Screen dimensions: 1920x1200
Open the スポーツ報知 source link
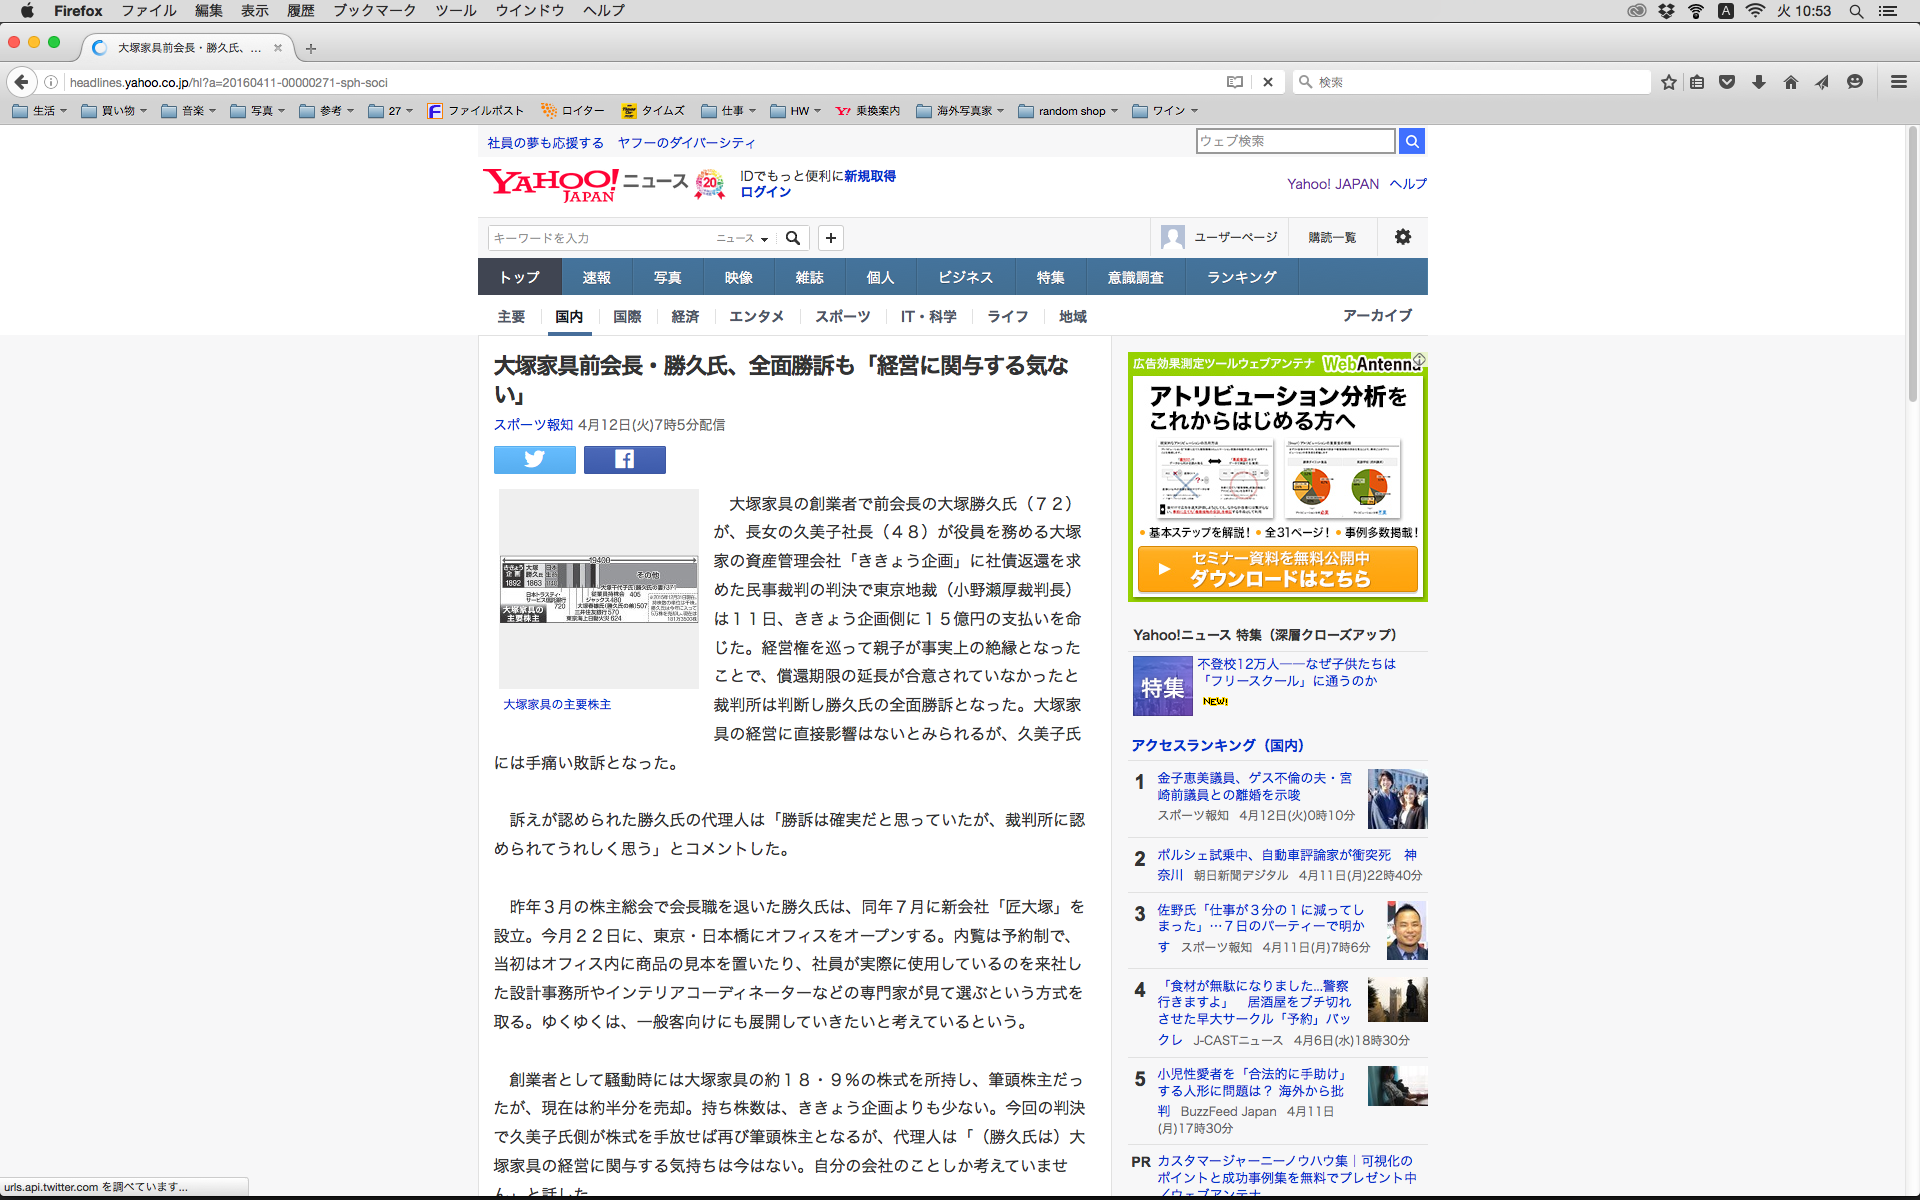click(533, 425)
